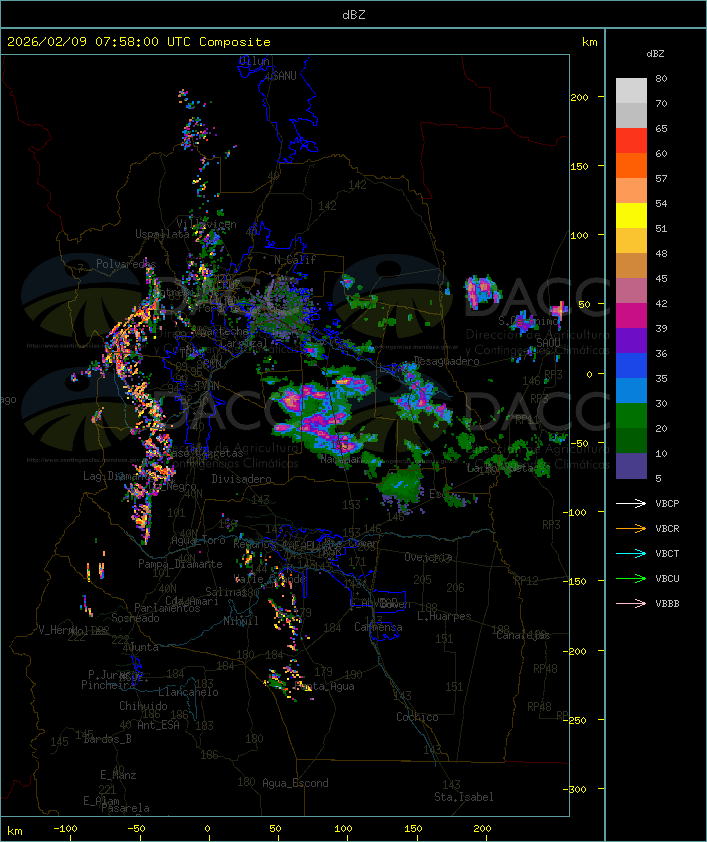
Task: Click the Chihuido place label
Action: 143,706
